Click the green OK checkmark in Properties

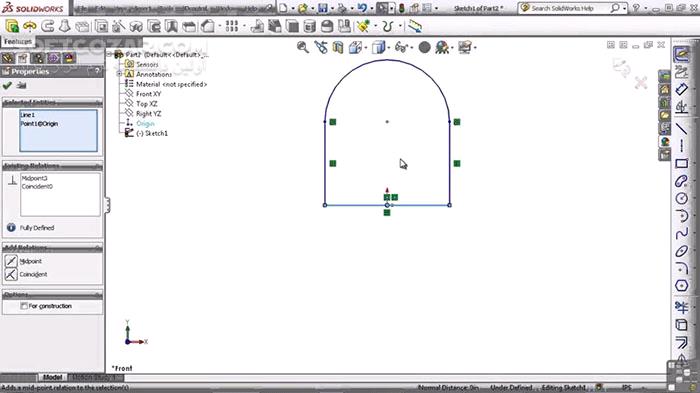tap(7, 85)
